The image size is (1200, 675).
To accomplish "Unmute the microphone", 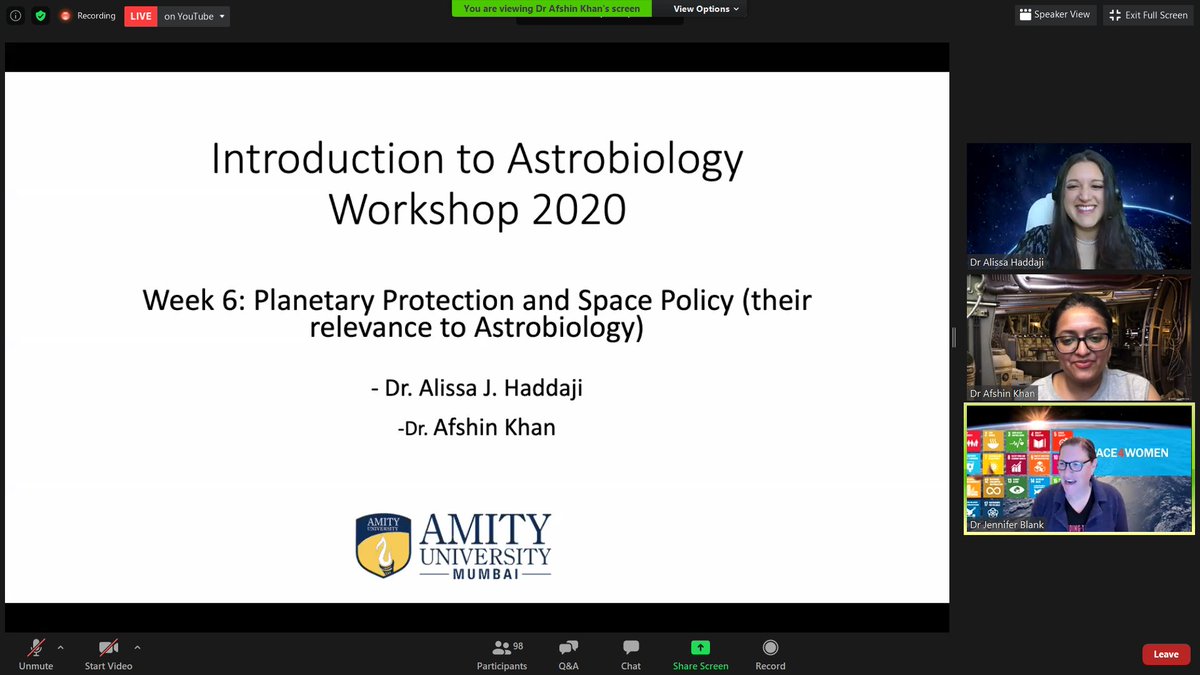I will pyautogui.click(x=36, y=655).
